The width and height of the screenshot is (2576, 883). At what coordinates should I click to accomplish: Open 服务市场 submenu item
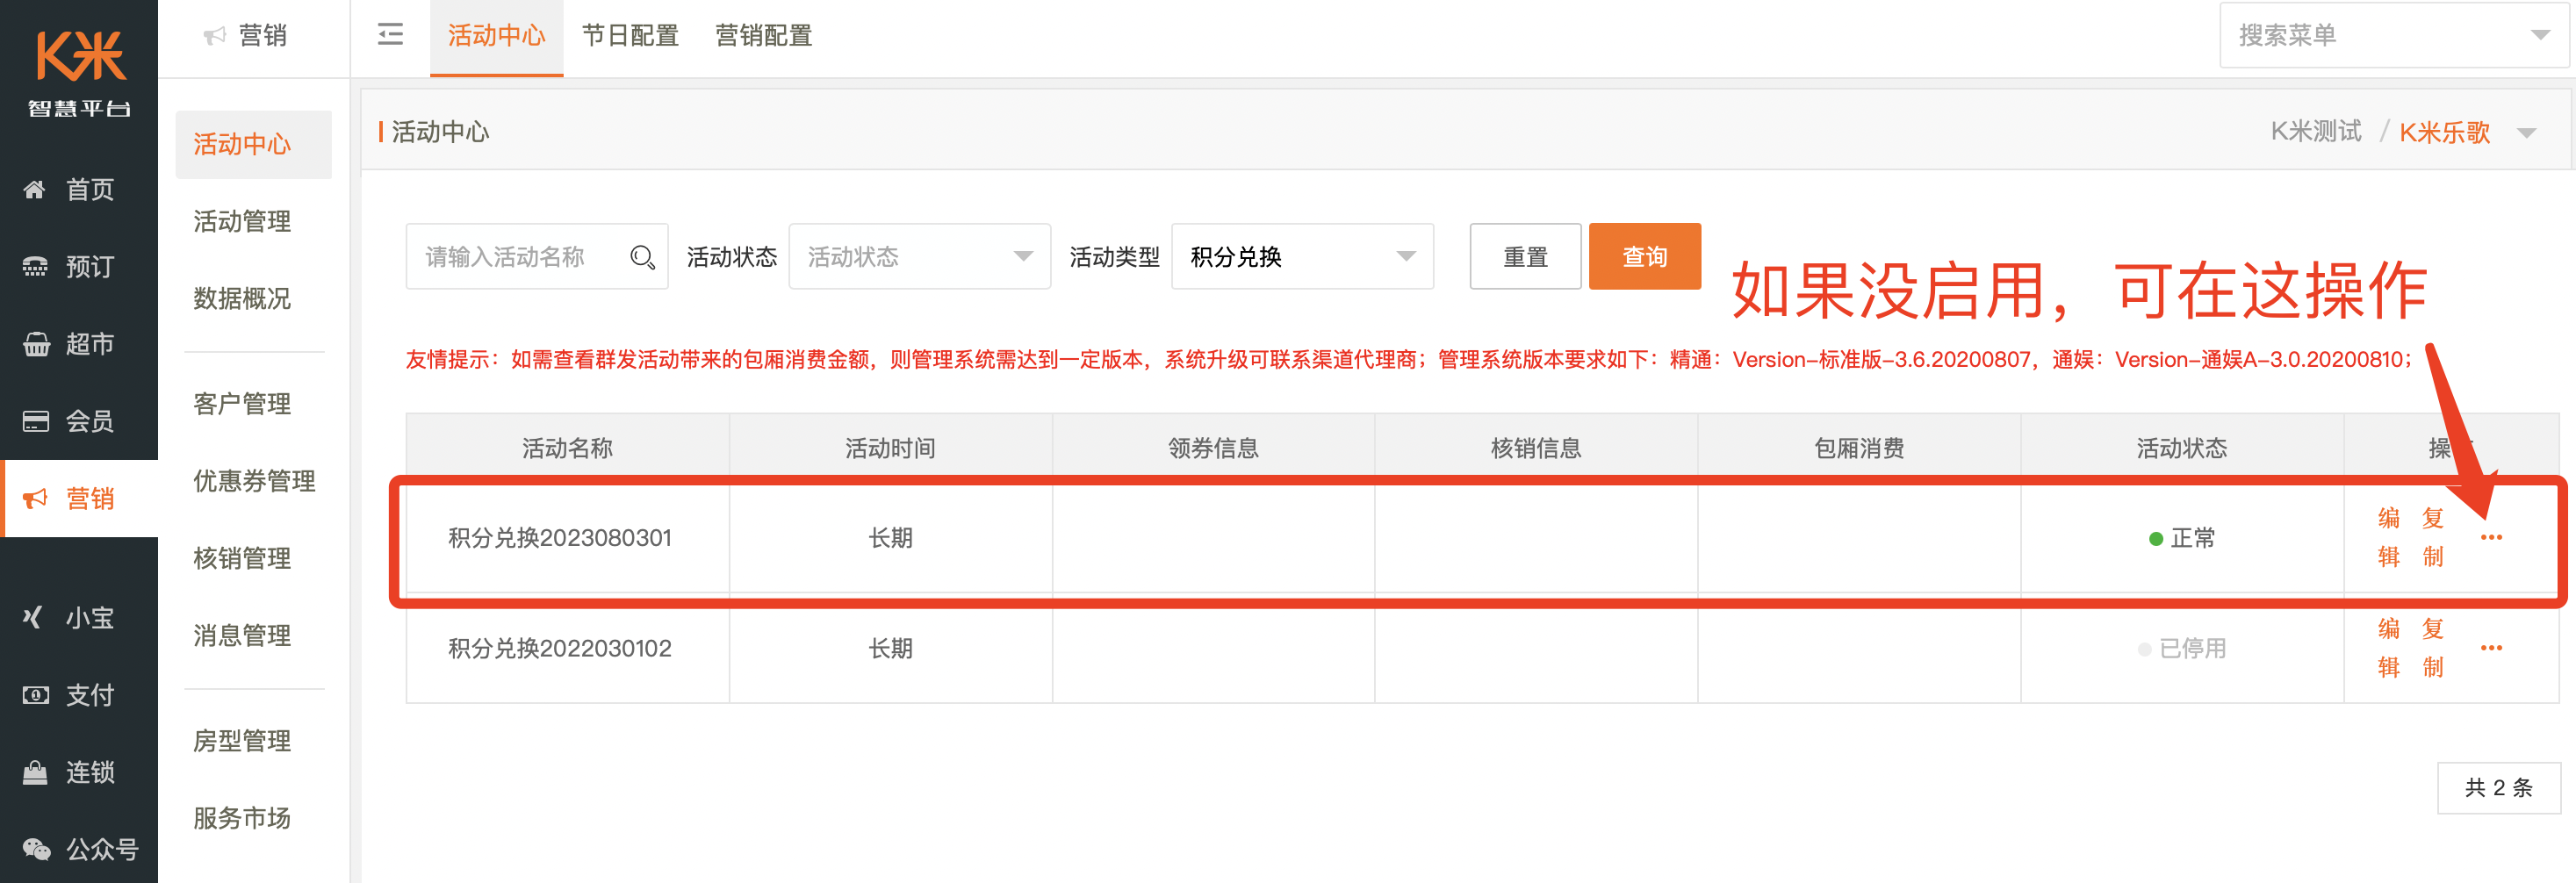tap(242, 818)
